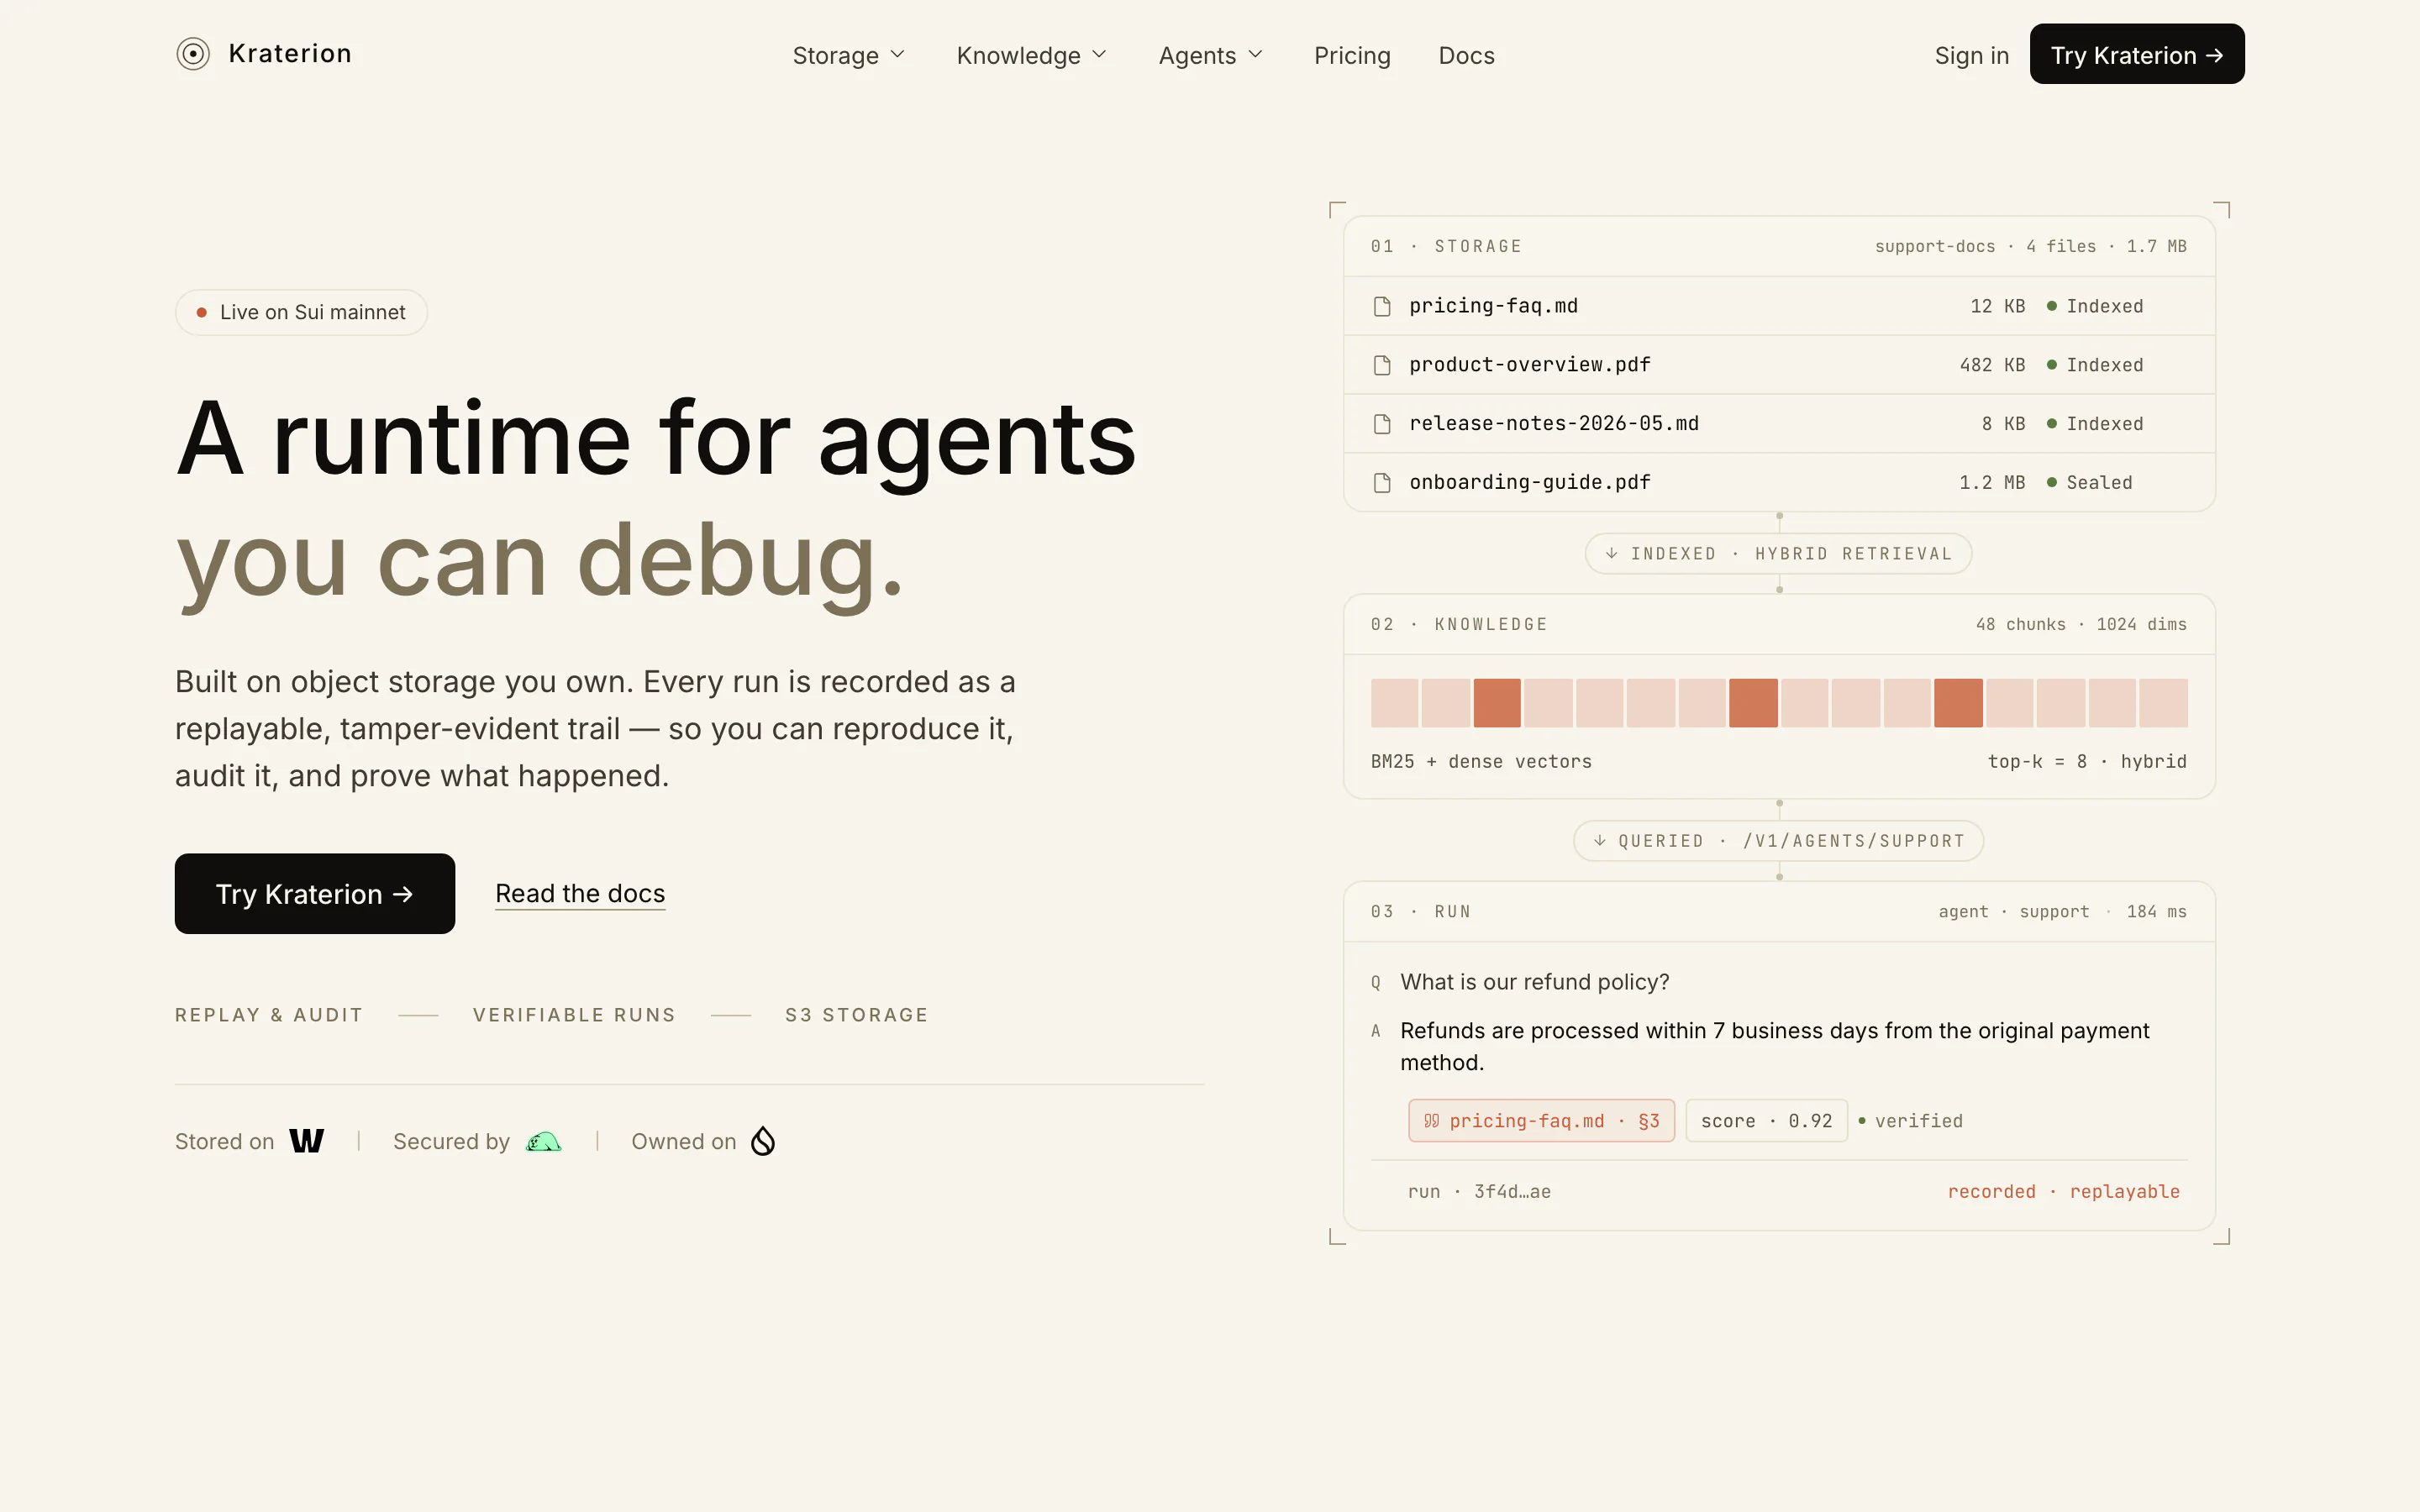Click the down-arrow icon in Indexed Hybrid Retrieval pill
The height and width of the screenshot is (1512, 2420).
(x=1611, y=553)
